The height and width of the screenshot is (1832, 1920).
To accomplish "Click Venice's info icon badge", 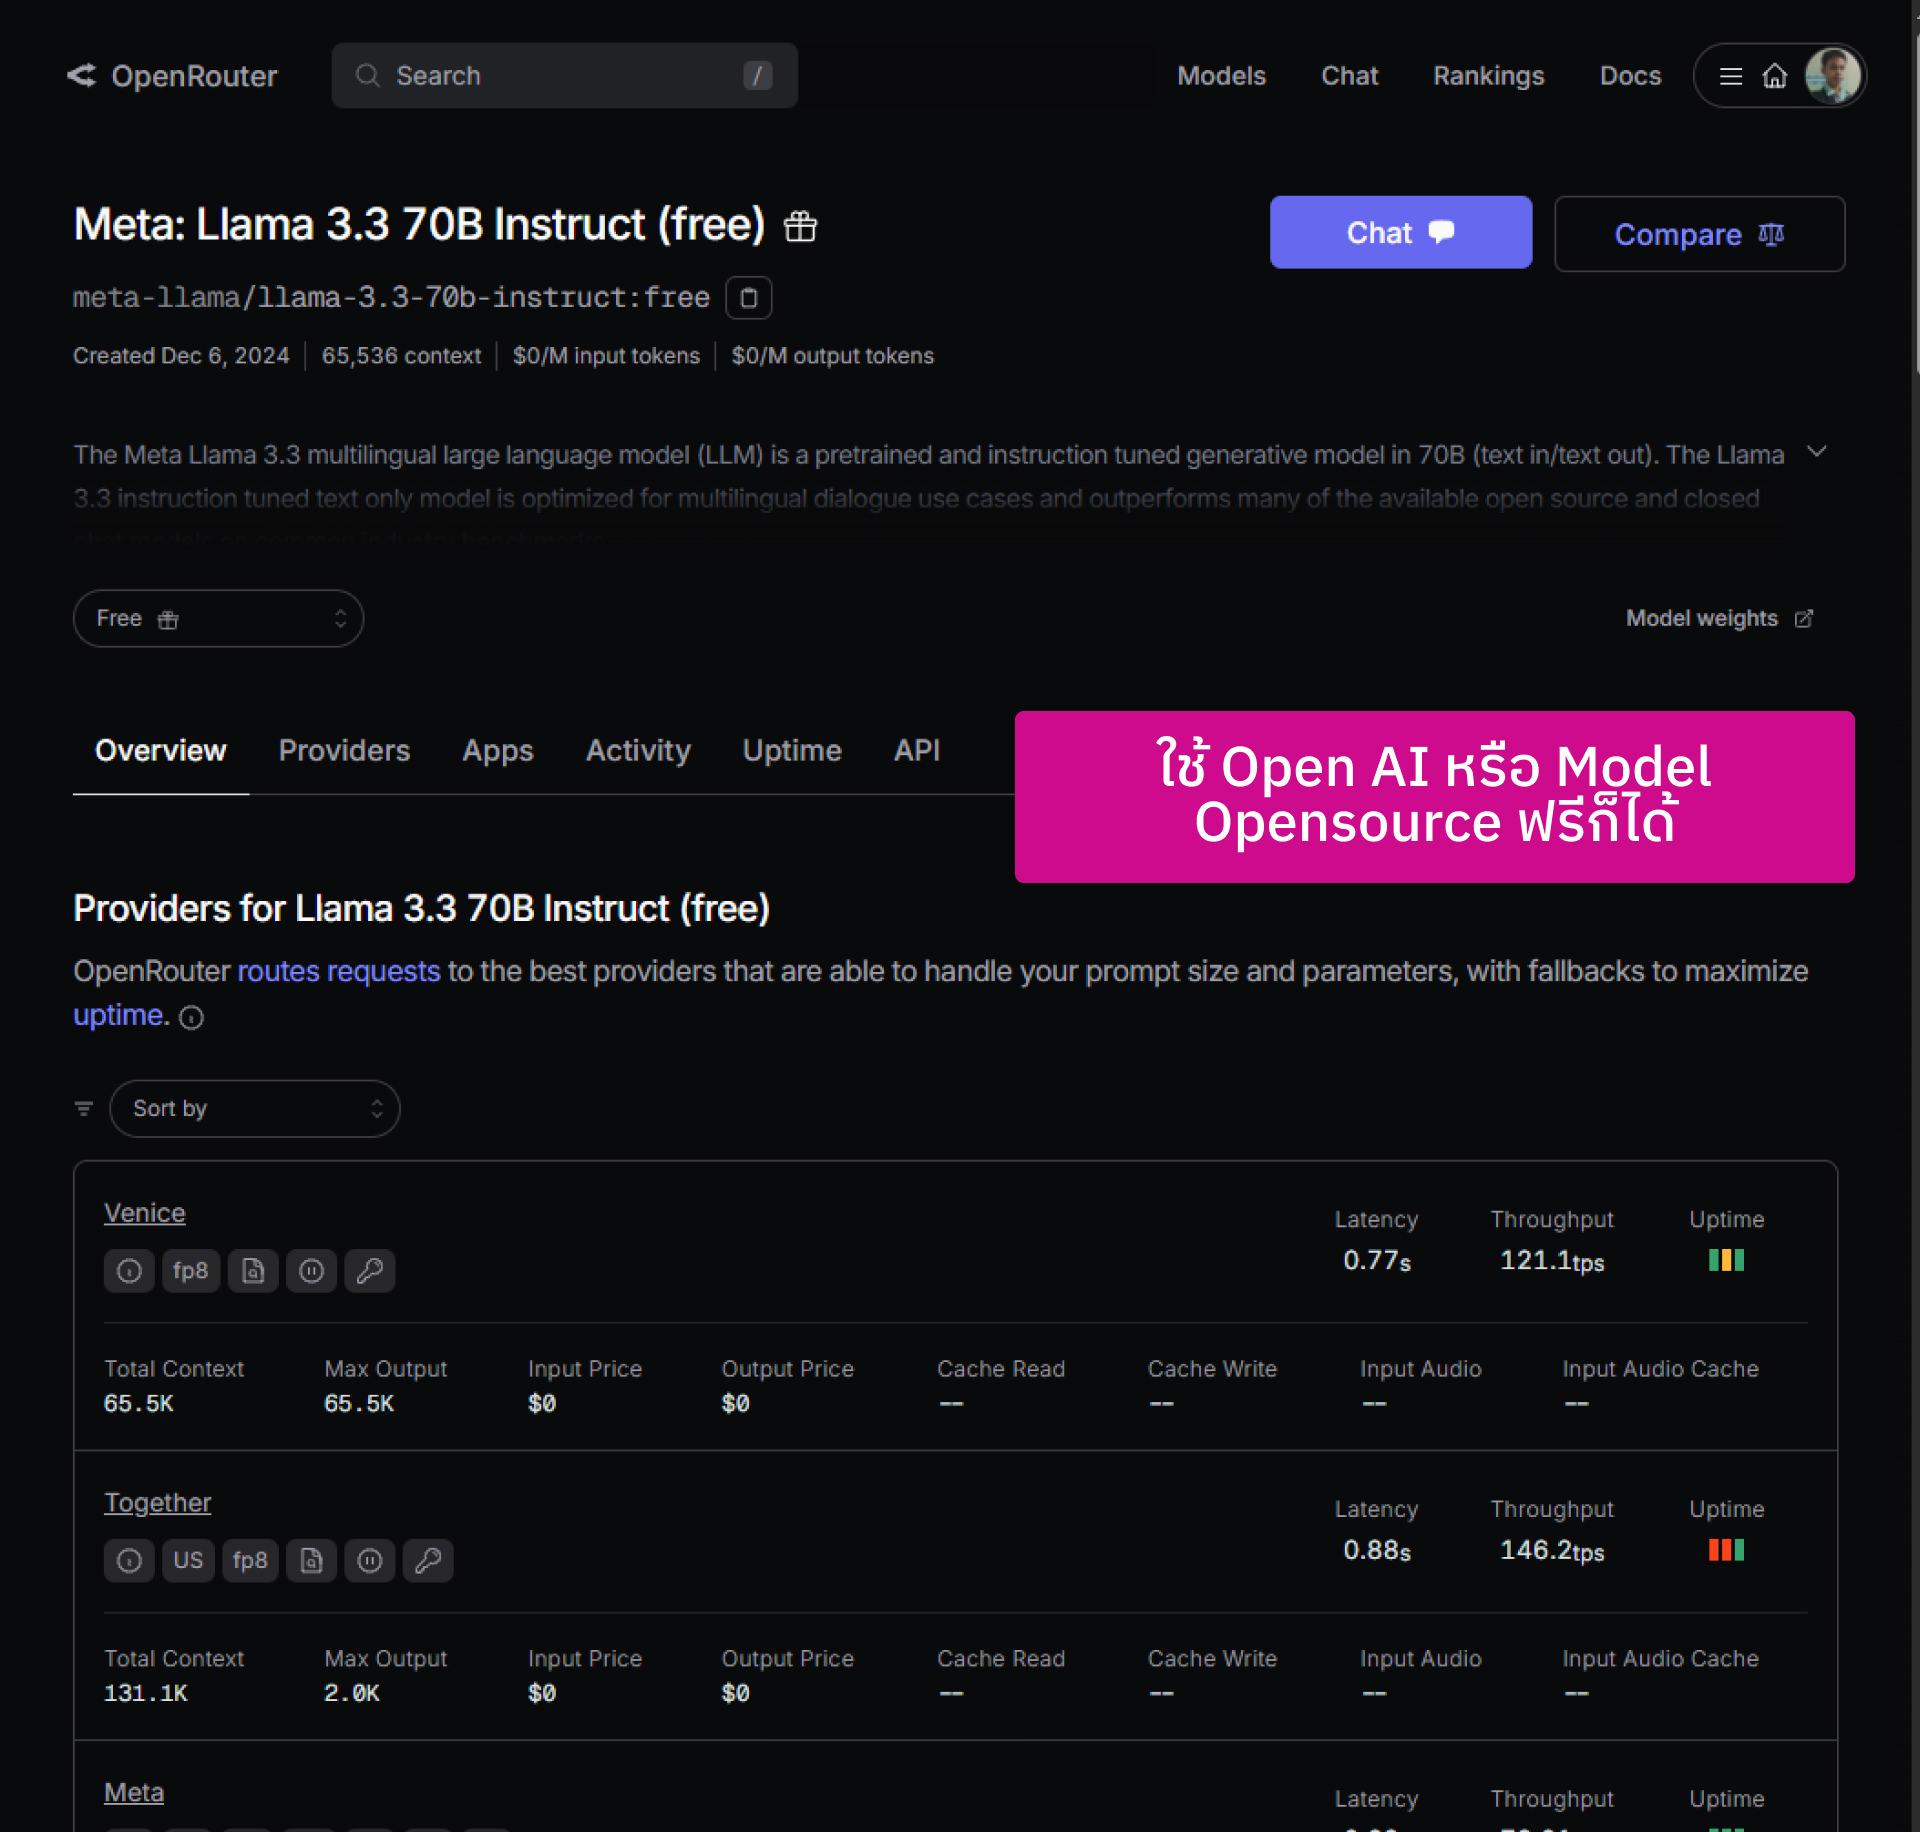I will click(x=129, y=1271).
